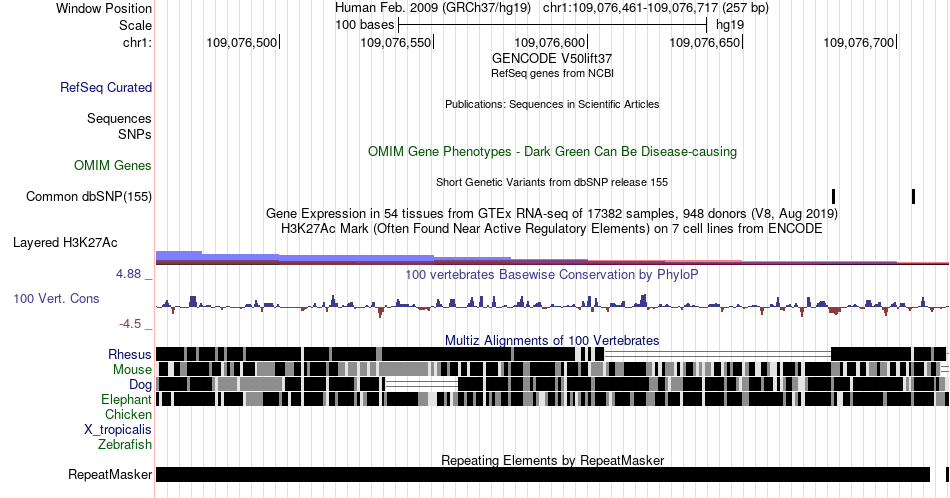Select the Dog alignment row label

pyautogui.click(x=141, y=385)
